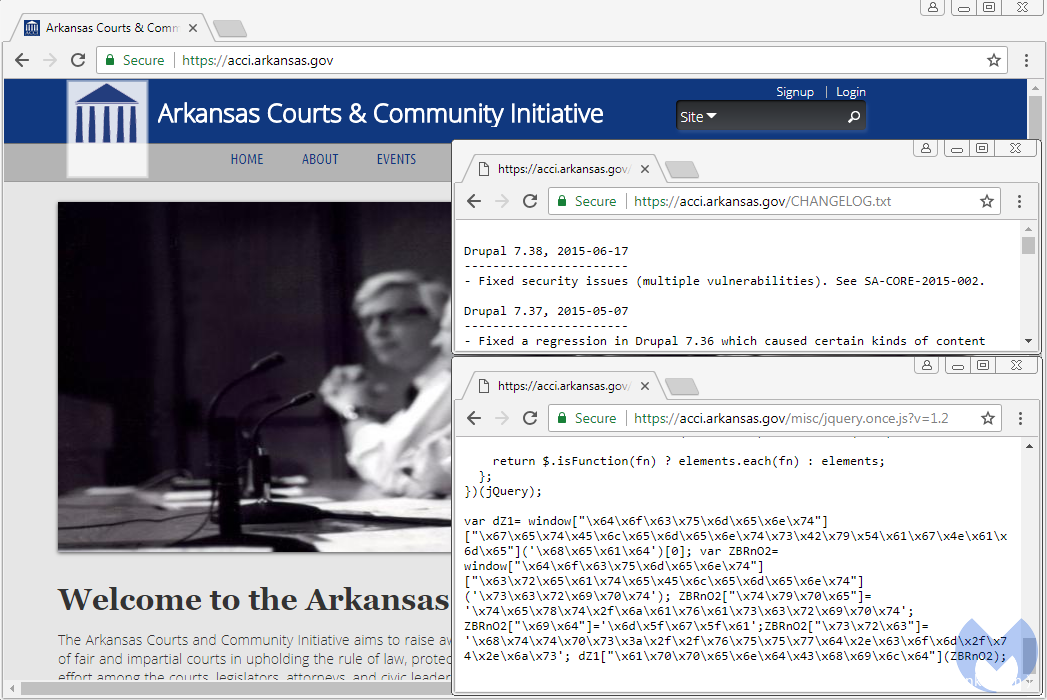Click back arrow in main browser window
Viewport: 1047px width, 700px height.
(22, 60)
